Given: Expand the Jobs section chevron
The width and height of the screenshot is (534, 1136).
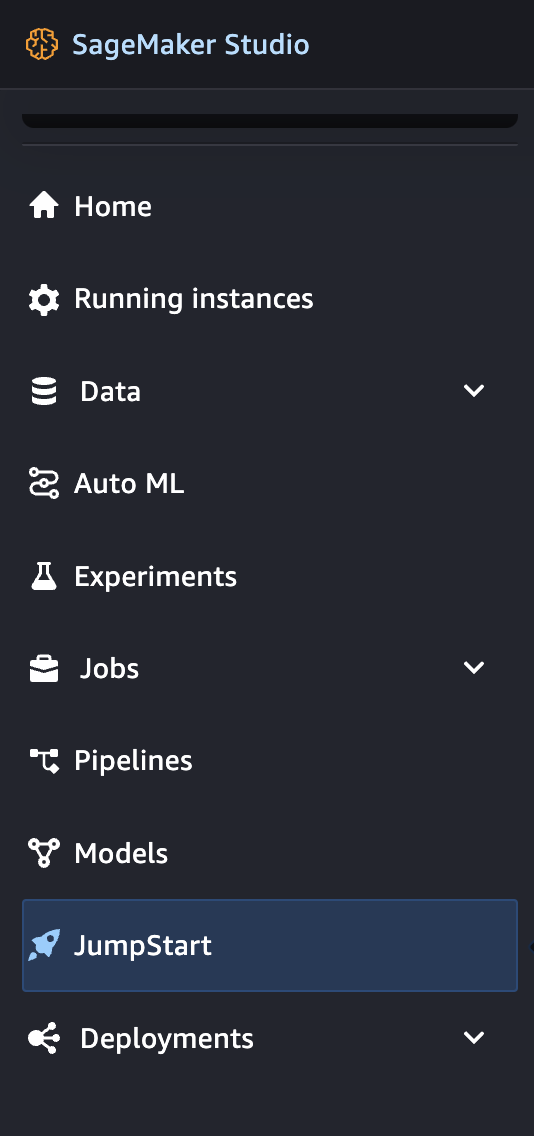Looking at the screenshot, I should click(474, 668).
